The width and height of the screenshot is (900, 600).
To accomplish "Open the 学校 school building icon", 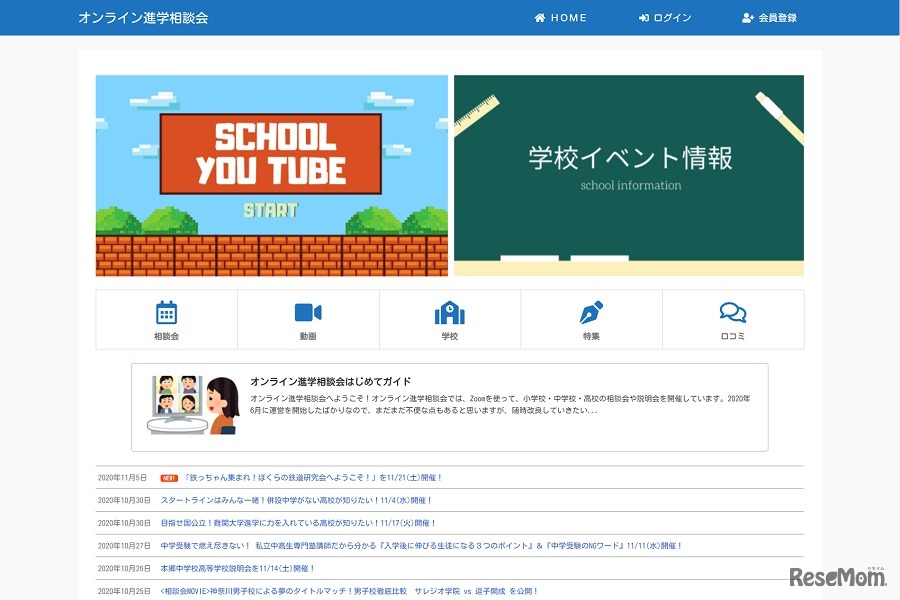I will pyautogui.click(x=450, y=312).
